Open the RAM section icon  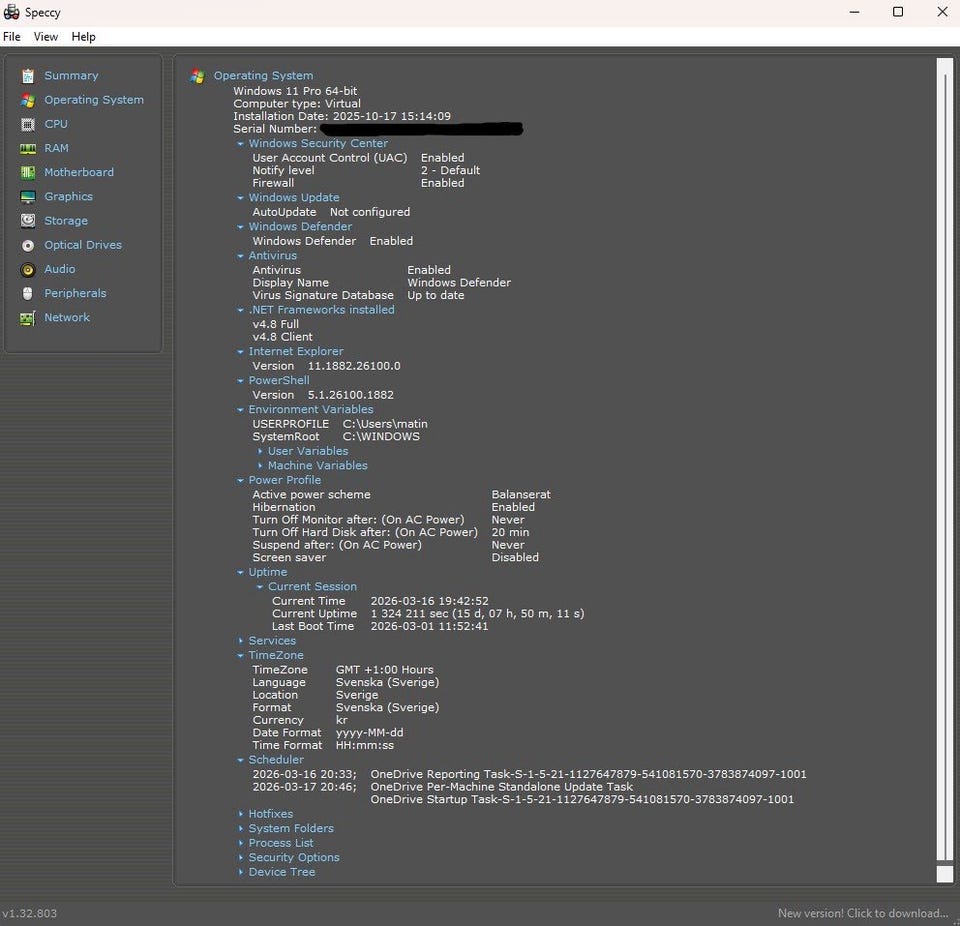pos(27,148)
